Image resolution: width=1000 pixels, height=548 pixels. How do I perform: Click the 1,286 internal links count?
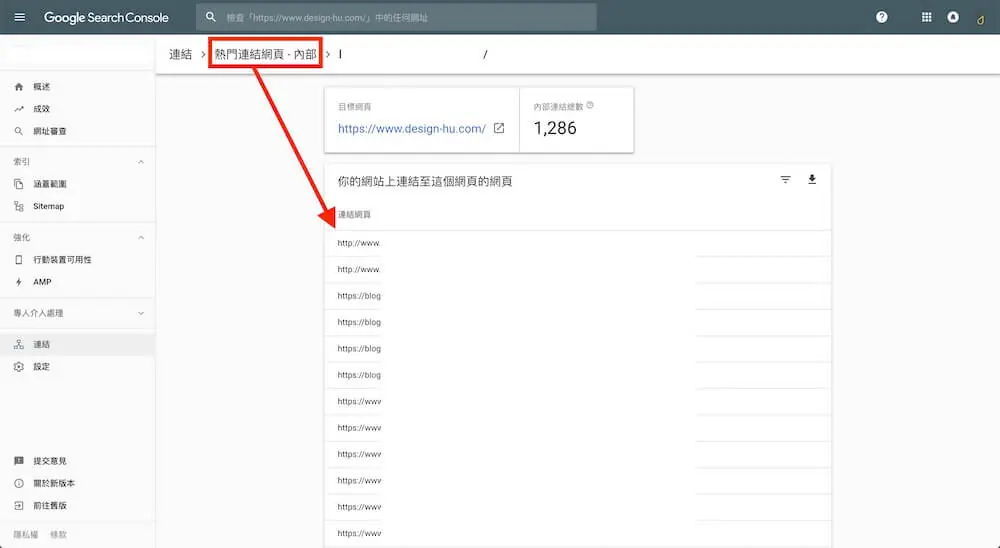click(x=555, y=128)
